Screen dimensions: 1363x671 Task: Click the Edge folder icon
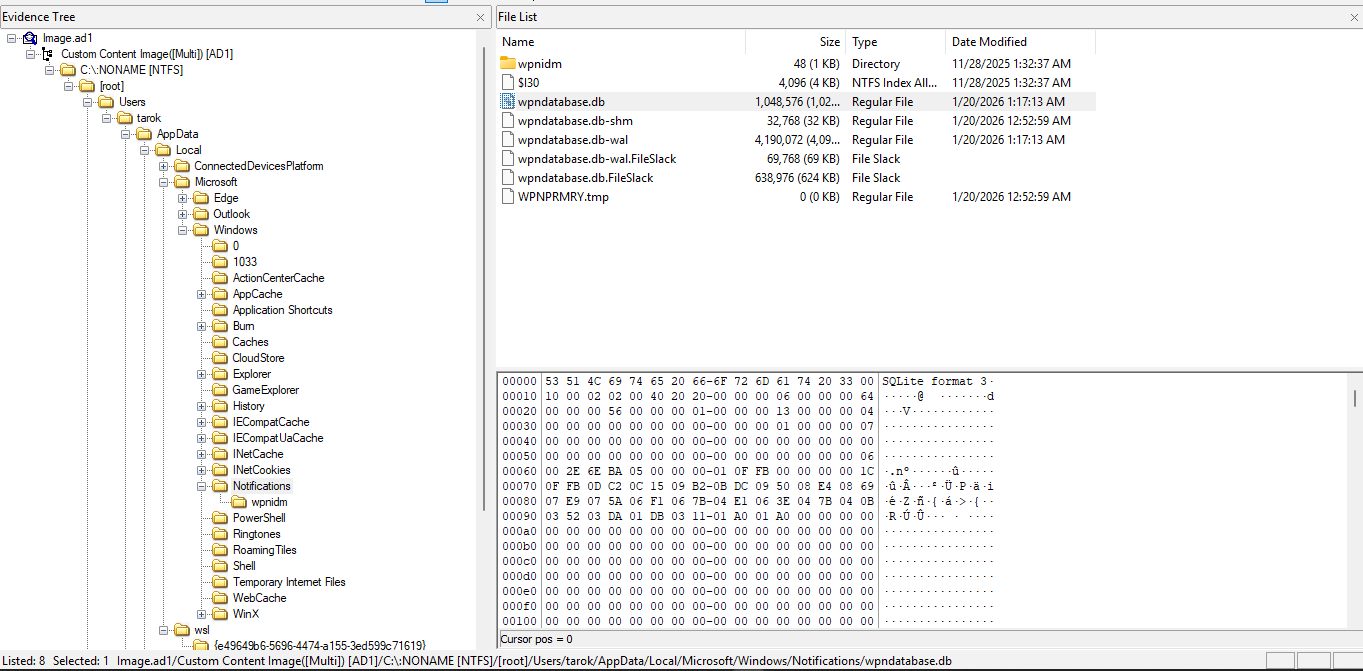(201, 198)
